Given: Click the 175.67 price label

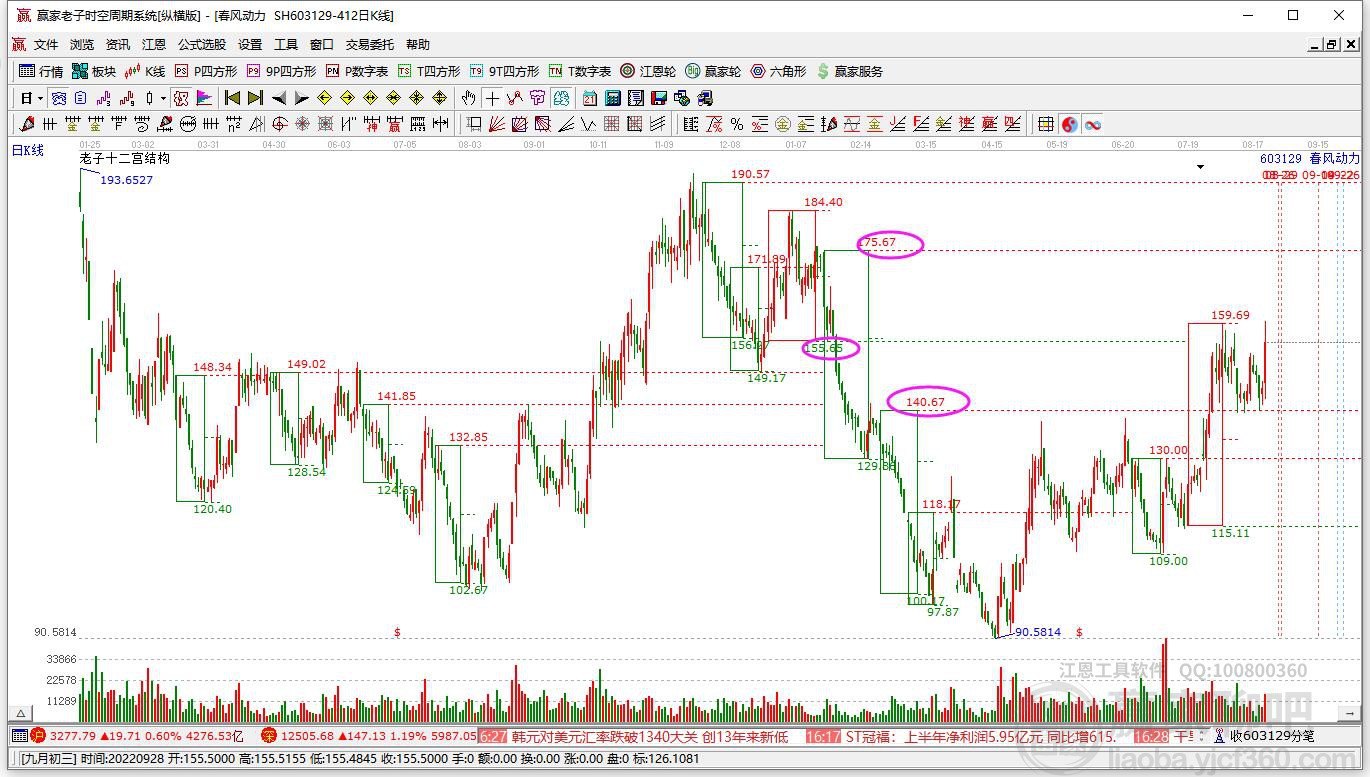Looking at the screenshot, I should coord(877,243).
